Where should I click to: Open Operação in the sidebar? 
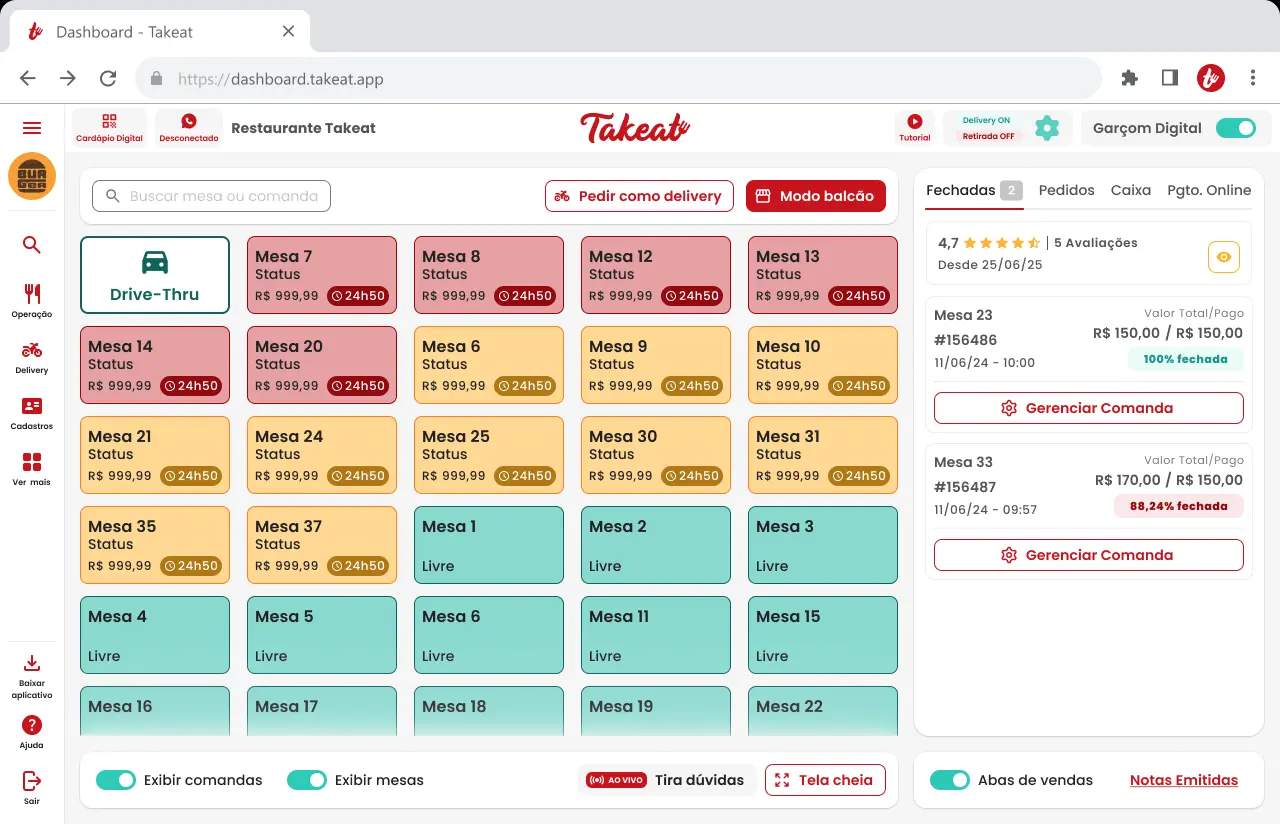[x=32, y=300]
